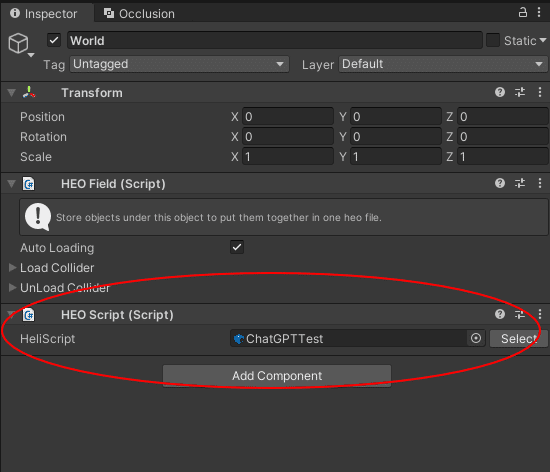The image size is (550, 472).
Task: Open the Tag dropdown showing Untagged
Action: tap(180, 64)
